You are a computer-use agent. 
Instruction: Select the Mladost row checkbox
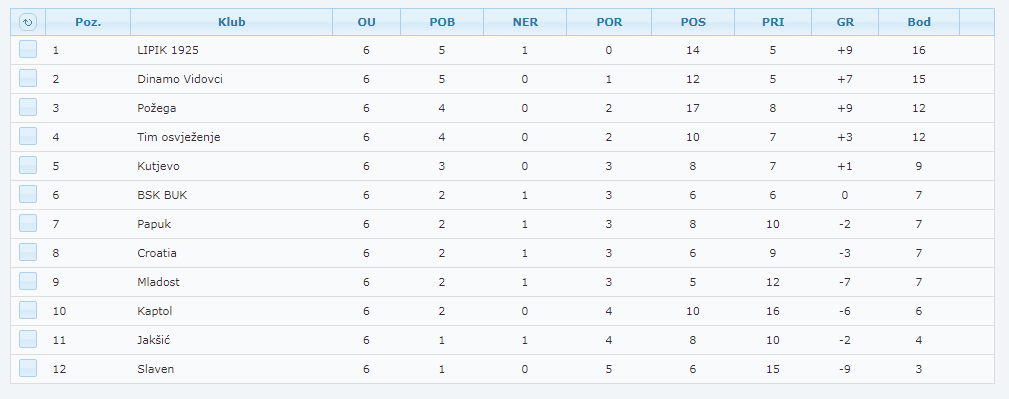28,281
